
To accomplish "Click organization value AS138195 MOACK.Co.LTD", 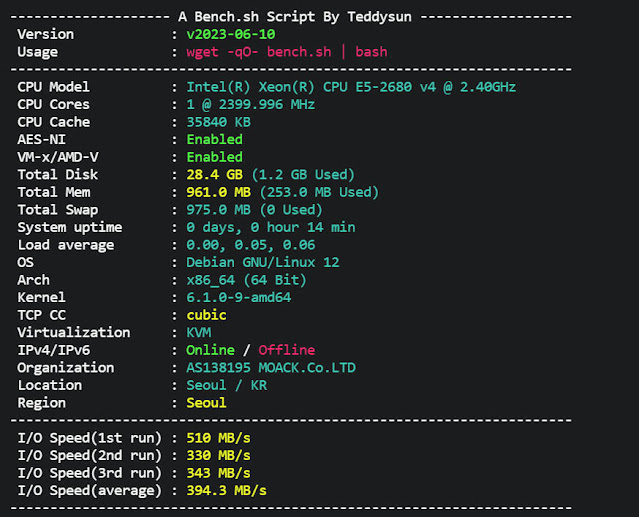I will click(271, 368).
